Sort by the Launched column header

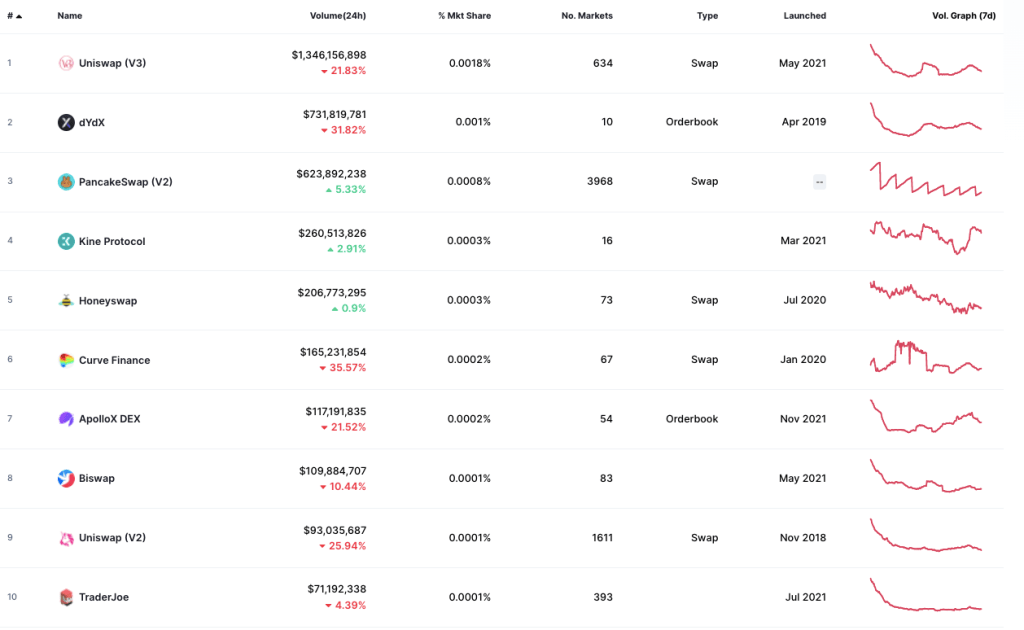pyautogui.click(x=805, y=16)
